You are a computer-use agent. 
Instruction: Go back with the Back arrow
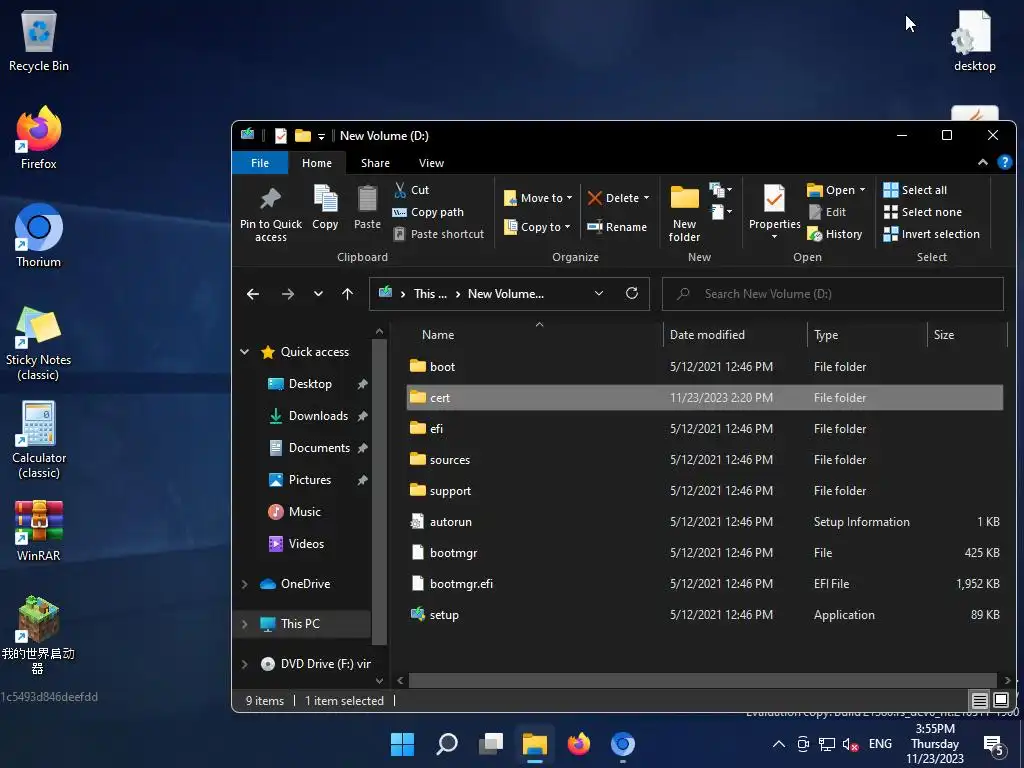[x=253, y=295]
